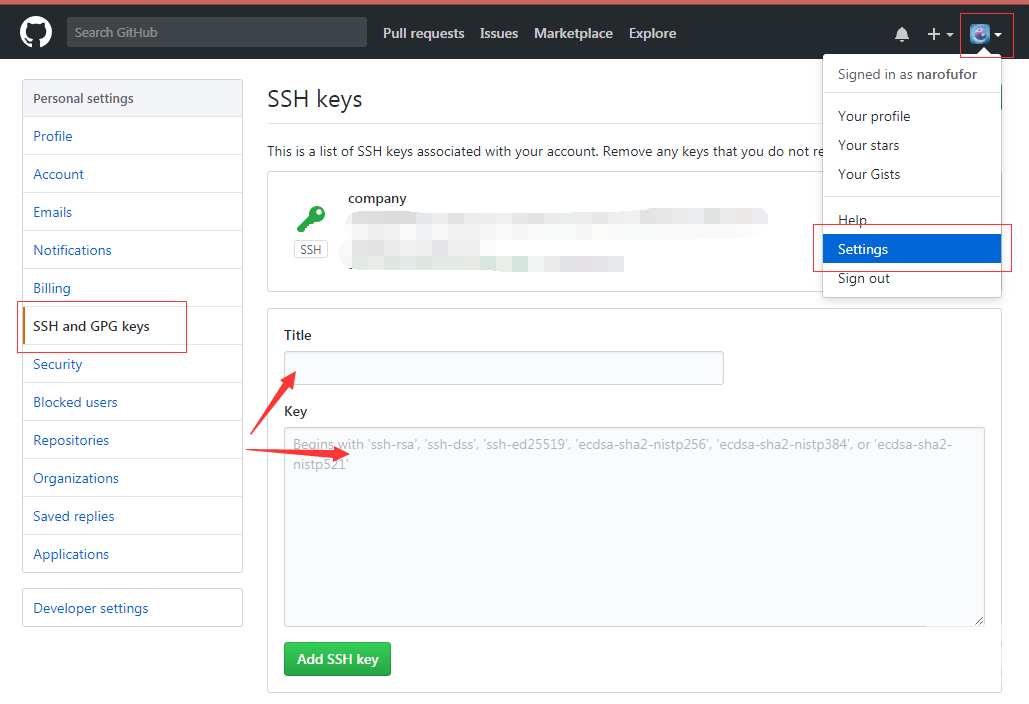This screenshot has width=1029, height=704.
Task: Open Profile in personal settings sidebar
Action: tap(133, 136)
